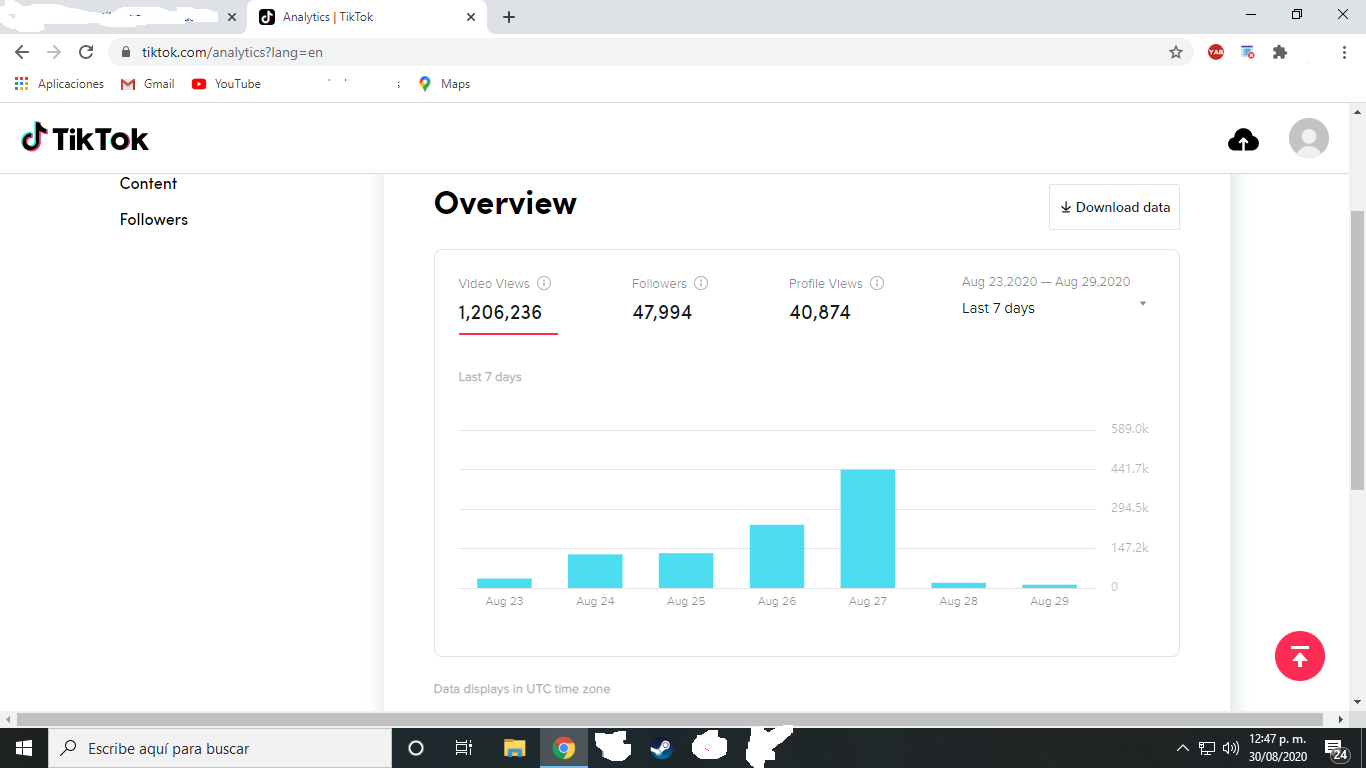1366x768 pixels.
Task: Click the Cortana circle icon
Action: pos(416,748)
